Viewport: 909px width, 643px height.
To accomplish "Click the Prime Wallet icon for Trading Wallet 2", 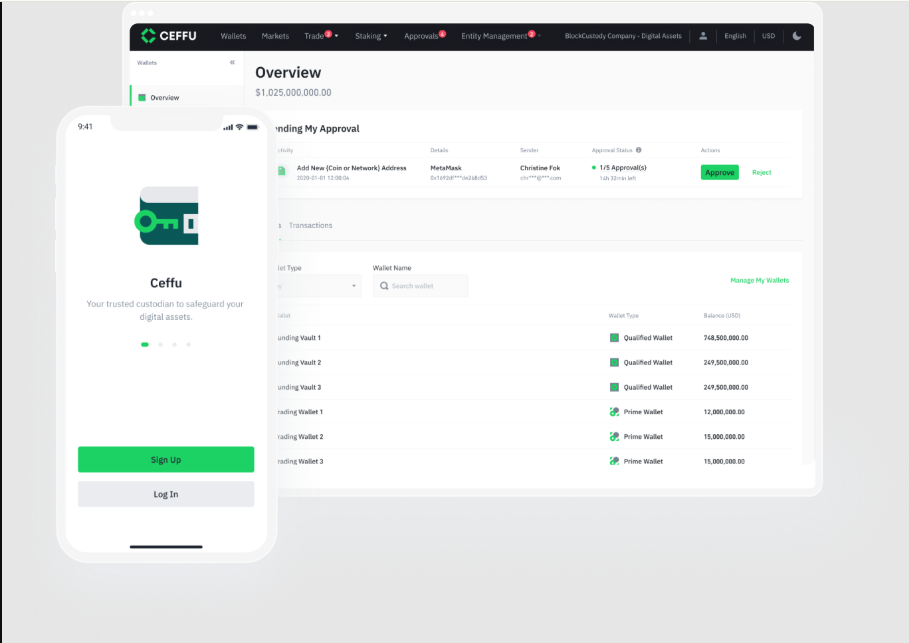I will pos(614,437).
